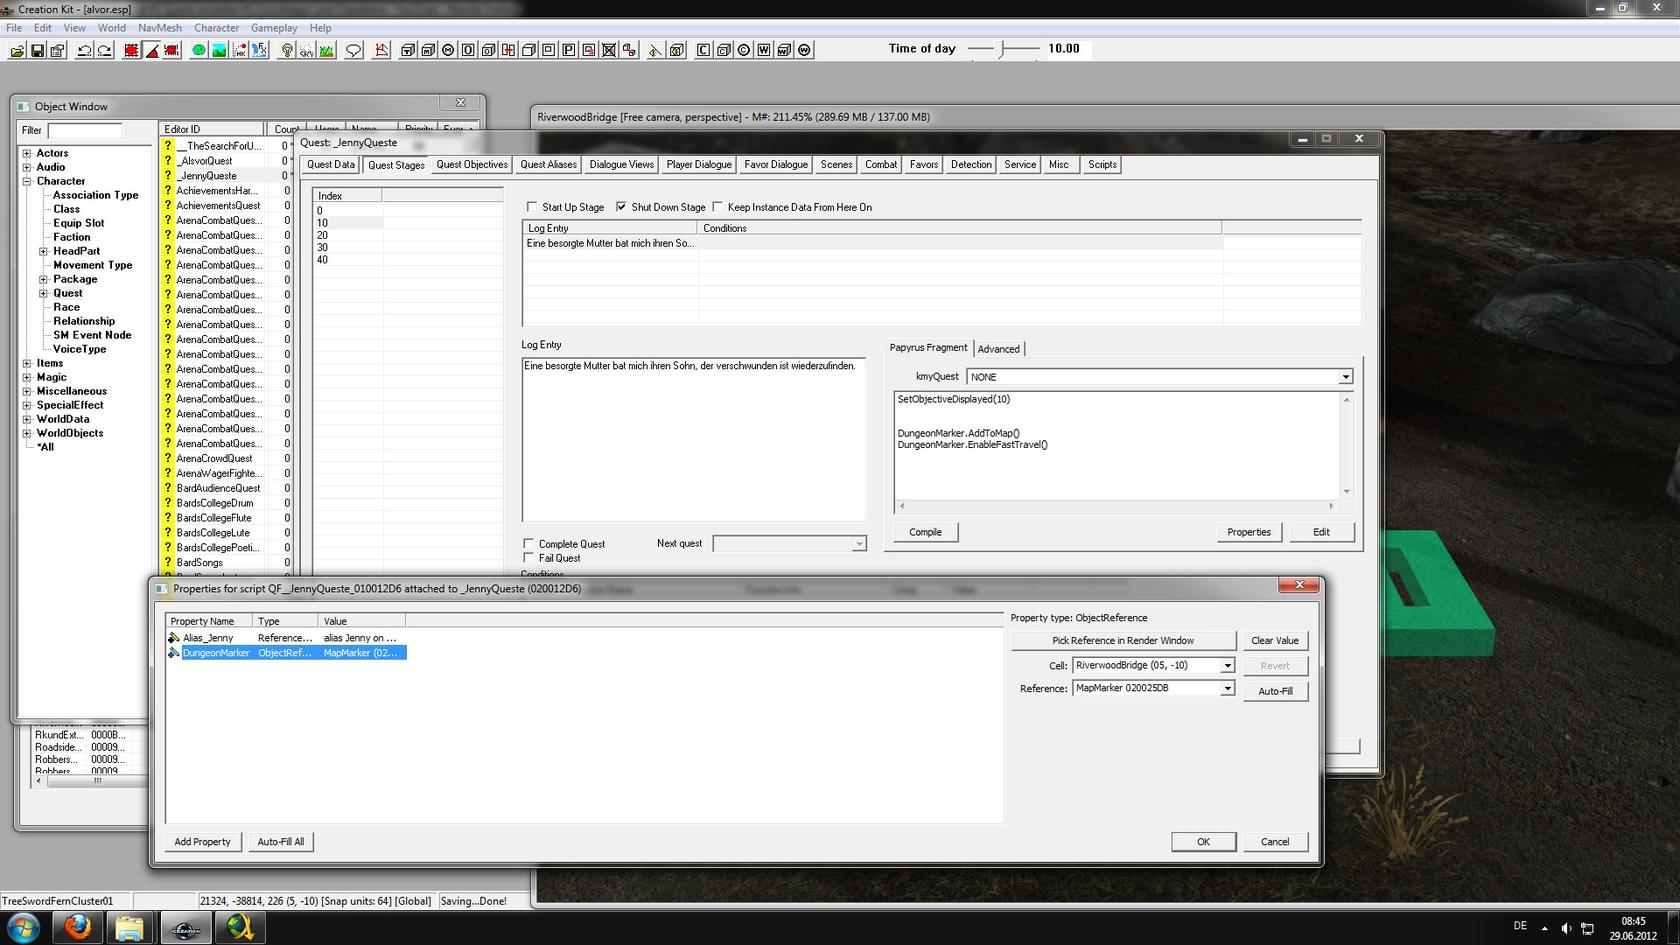Viewport: 1680px width, 945px height.
Task: Open the kmyQuest dropdown showing NONE
Action: click(x=1345, y=377)
